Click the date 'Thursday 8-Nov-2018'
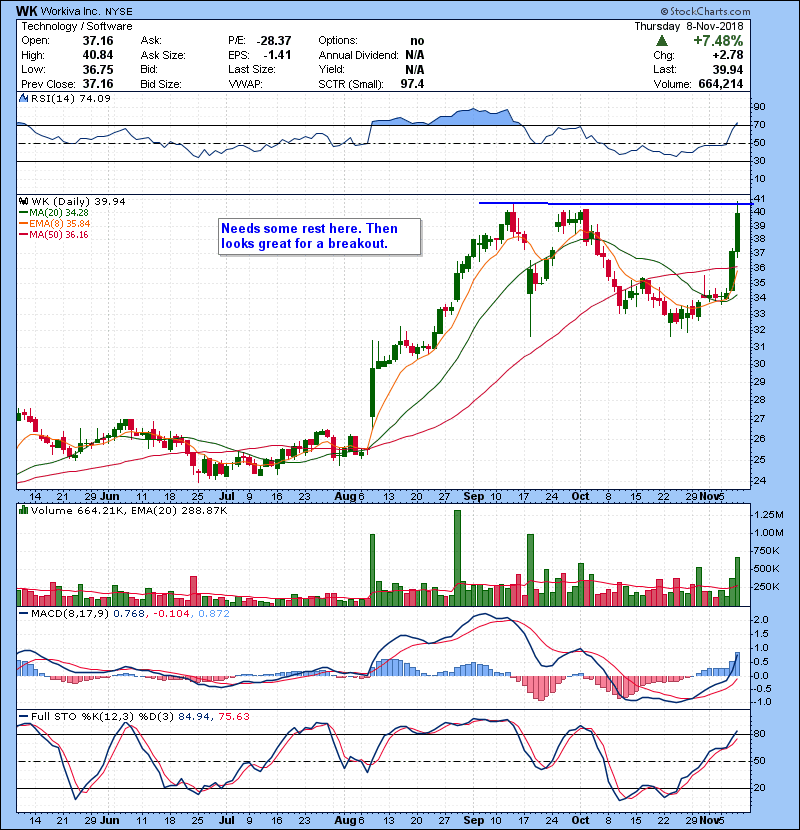Viewport: 800px width, 830px height. 689,26
